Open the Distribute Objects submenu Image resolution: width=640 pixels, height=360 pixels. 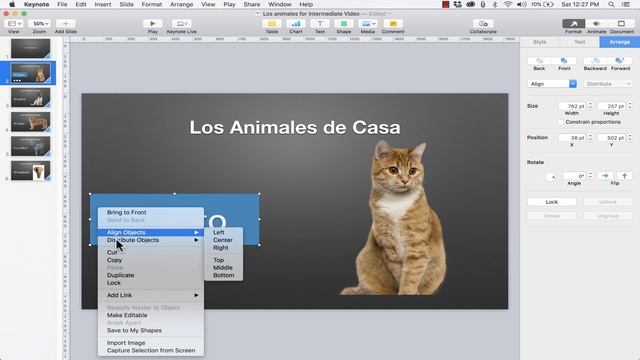[151, 240]
